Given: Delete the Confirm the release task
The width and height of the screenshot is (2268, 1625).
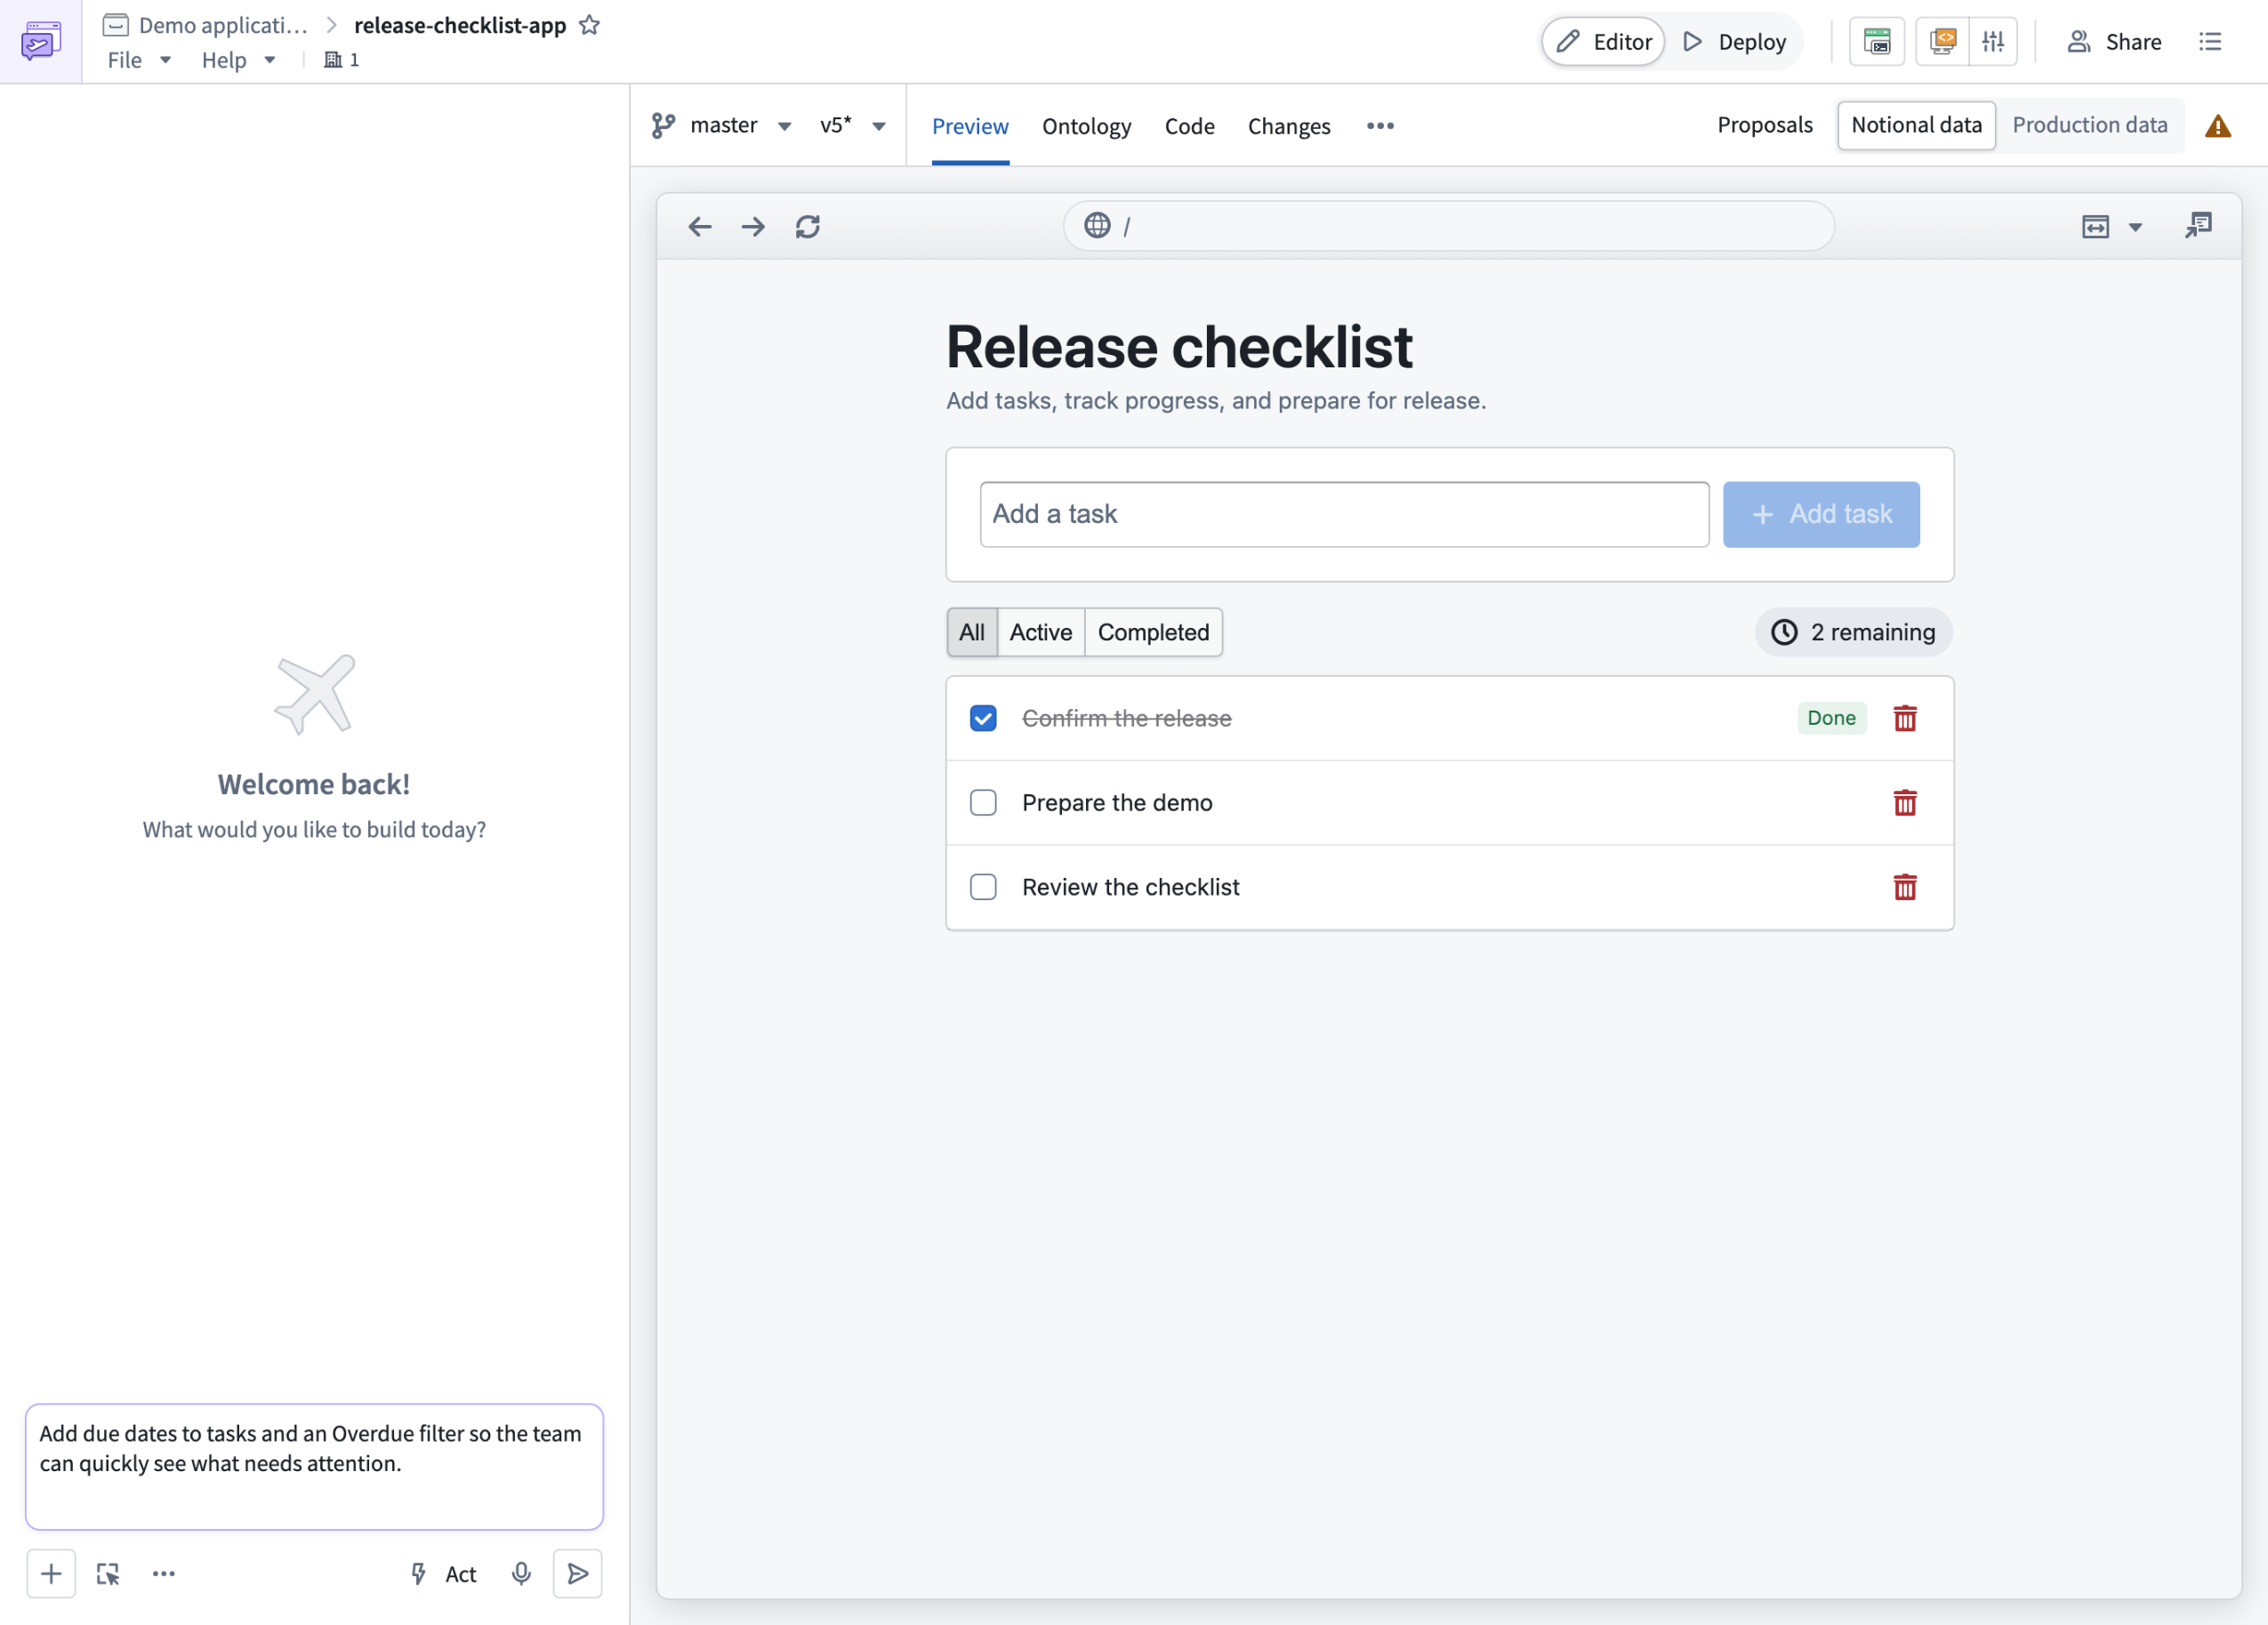Looking at the screenshot, I should point(1905,718).
